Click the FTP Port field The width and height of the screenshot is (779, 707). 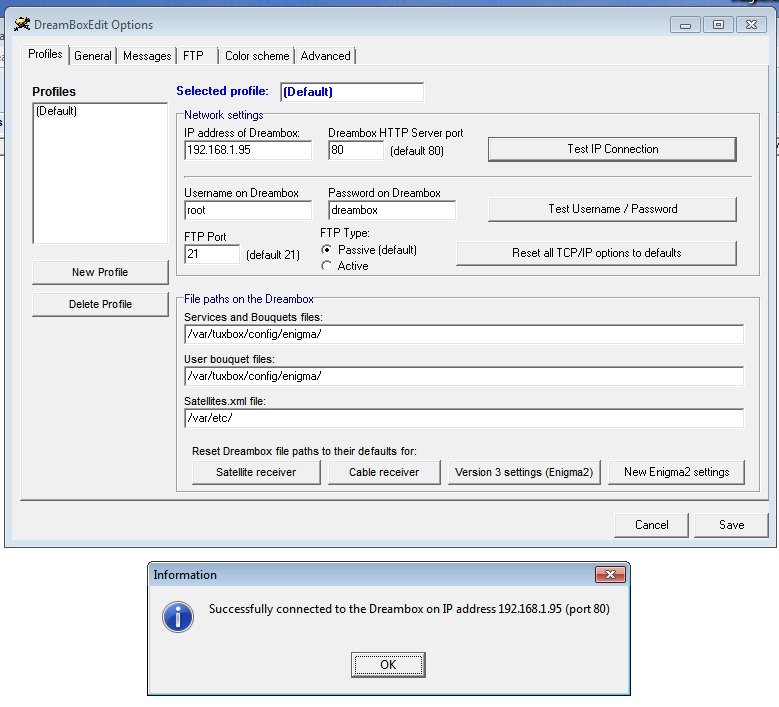tap(212, 254)
